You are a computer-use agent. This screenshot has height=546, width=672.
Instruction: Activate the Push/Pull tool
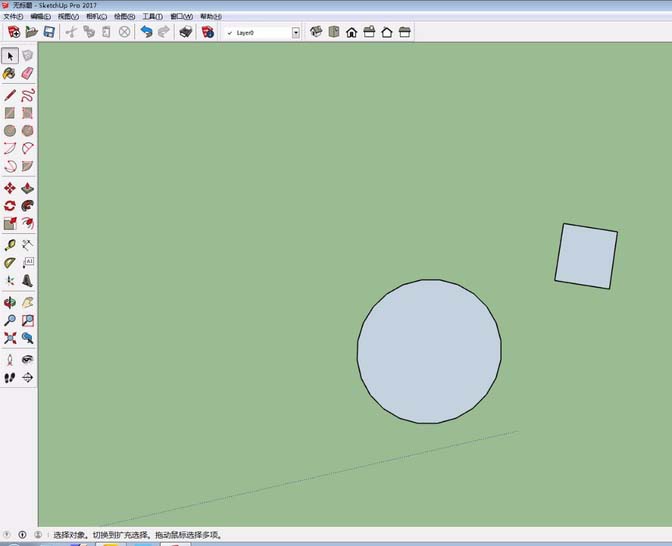tap(27, 188)
